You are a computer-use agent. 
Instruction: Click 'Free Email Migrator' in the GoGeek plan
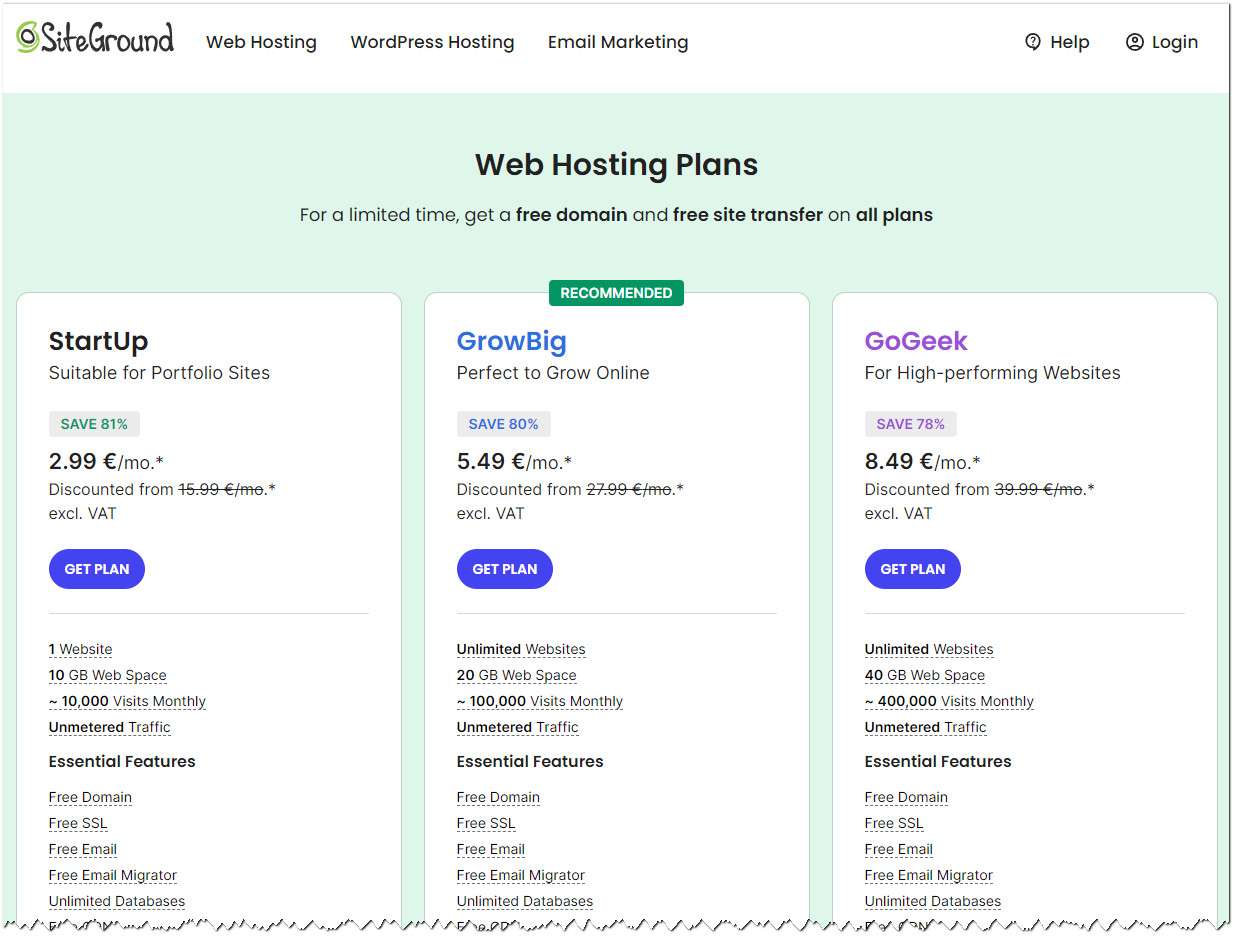pos(929,875)
